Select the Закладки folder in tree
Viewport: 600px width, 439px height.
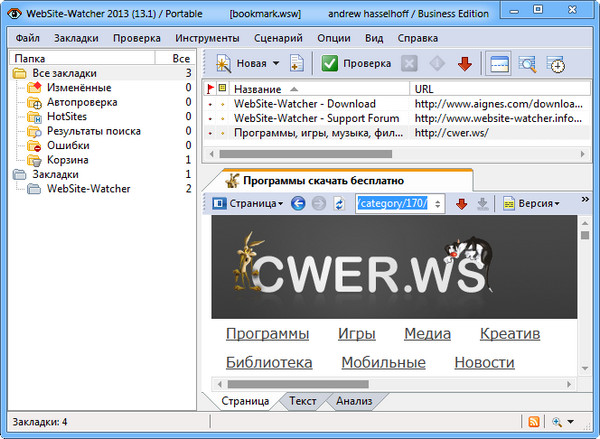[x=55, y=174]
